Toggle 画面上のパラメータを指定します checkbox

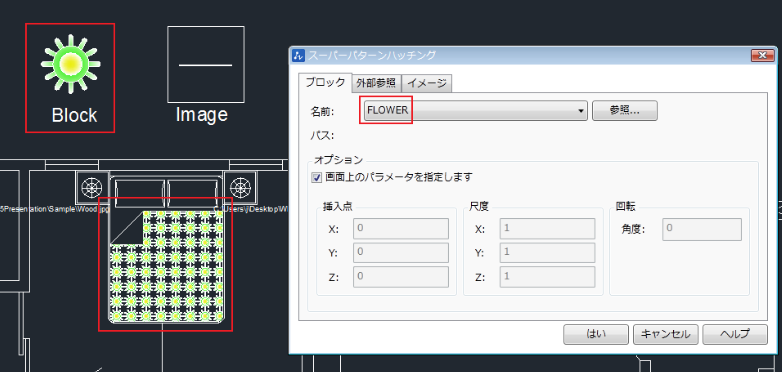coord(317,177)
